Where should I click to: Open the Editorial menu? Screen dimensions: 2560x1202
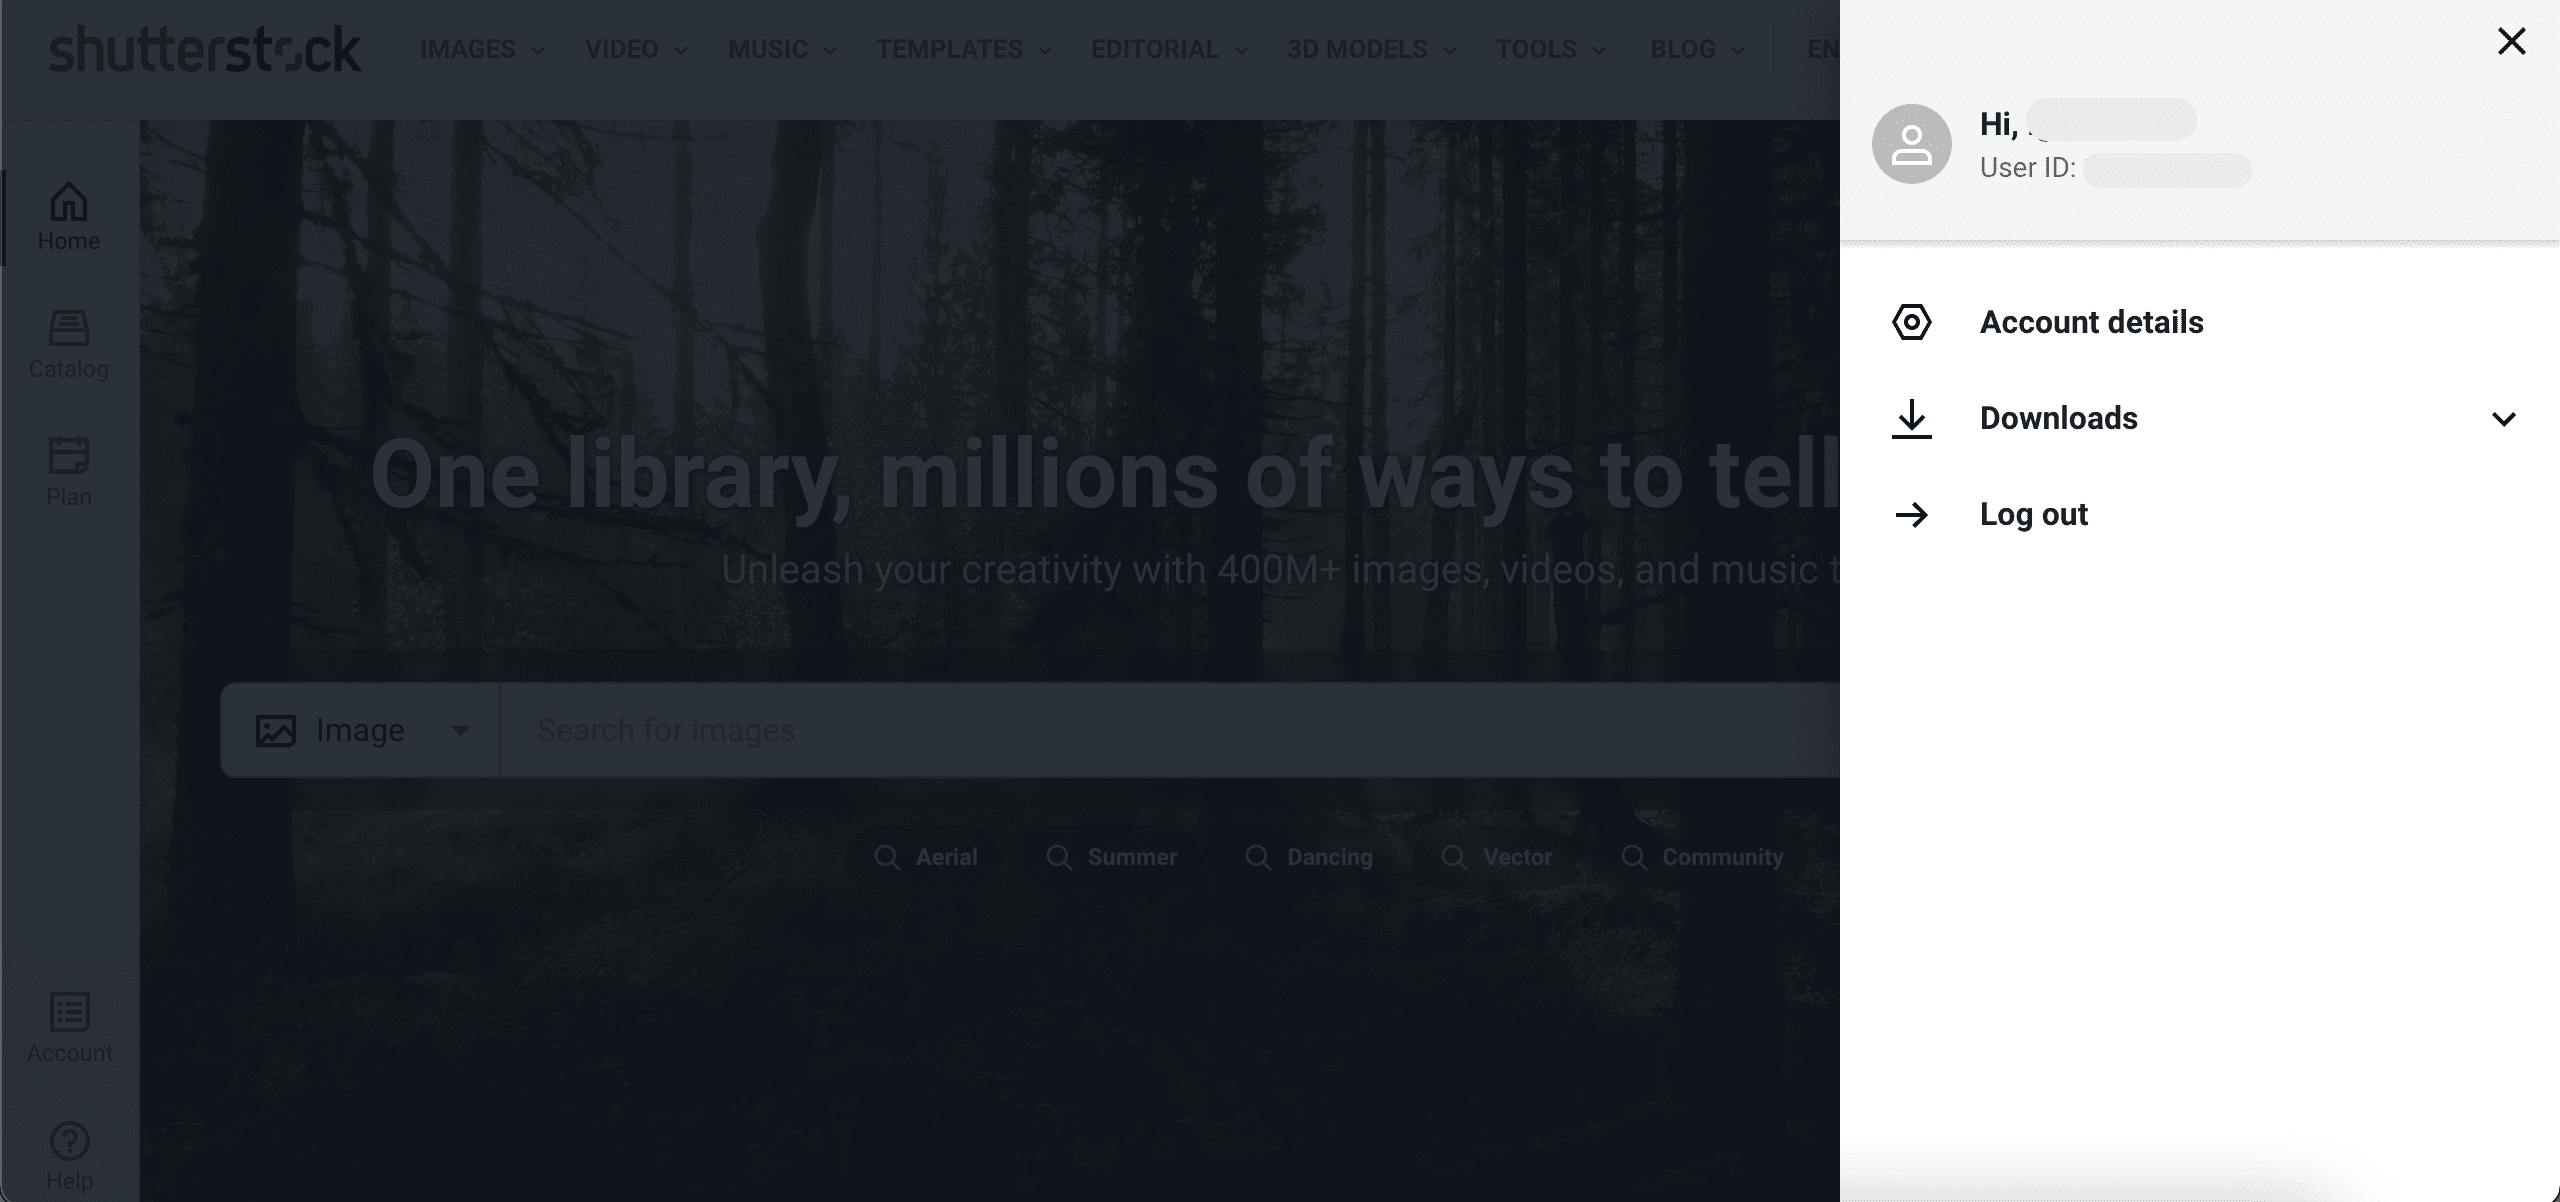pyautogui.click(x=1169, y=49)
